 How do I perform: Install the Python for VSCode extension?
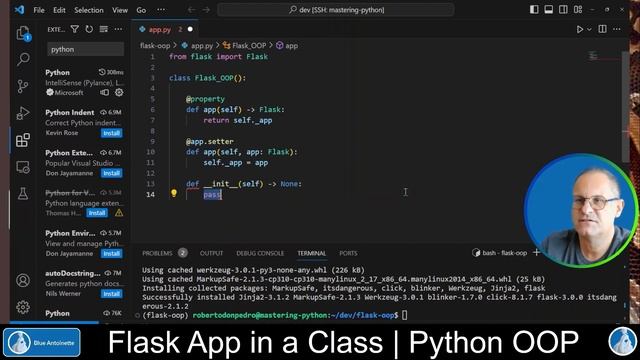coord(97,213)
